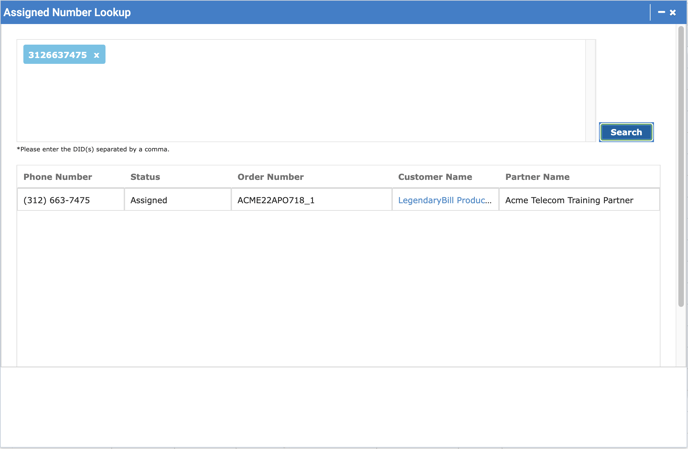
Task: Click the Assigned Number Lookup title bar
Action: (300, 12)
